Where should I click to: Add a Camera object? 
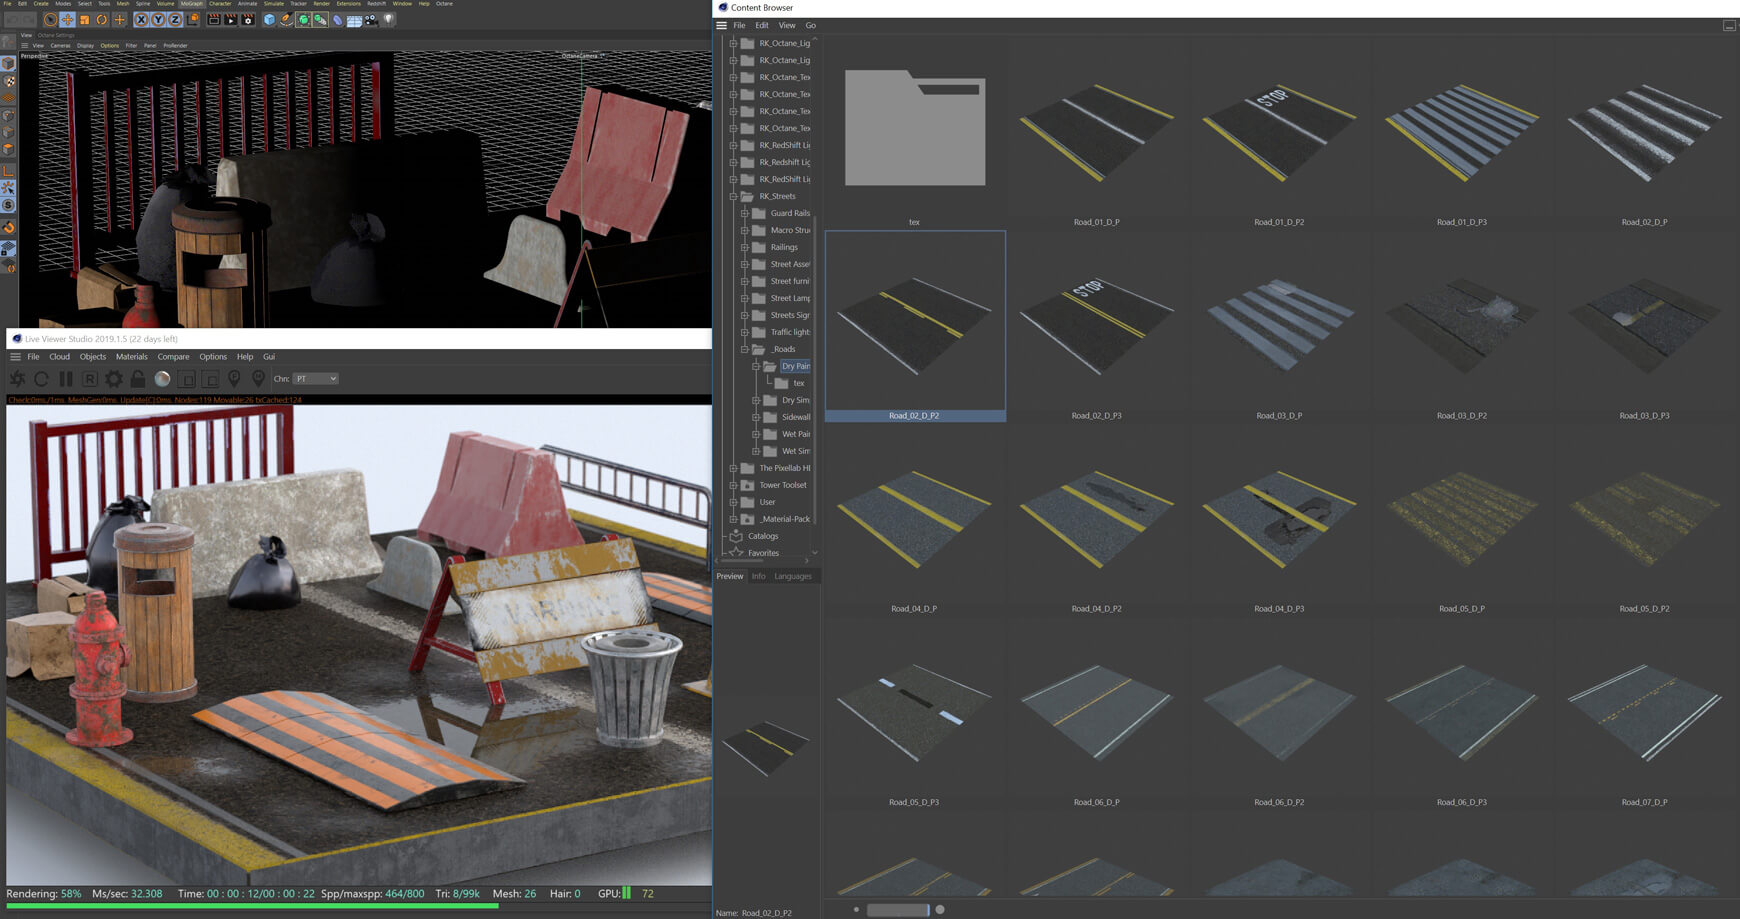[371, 19]
